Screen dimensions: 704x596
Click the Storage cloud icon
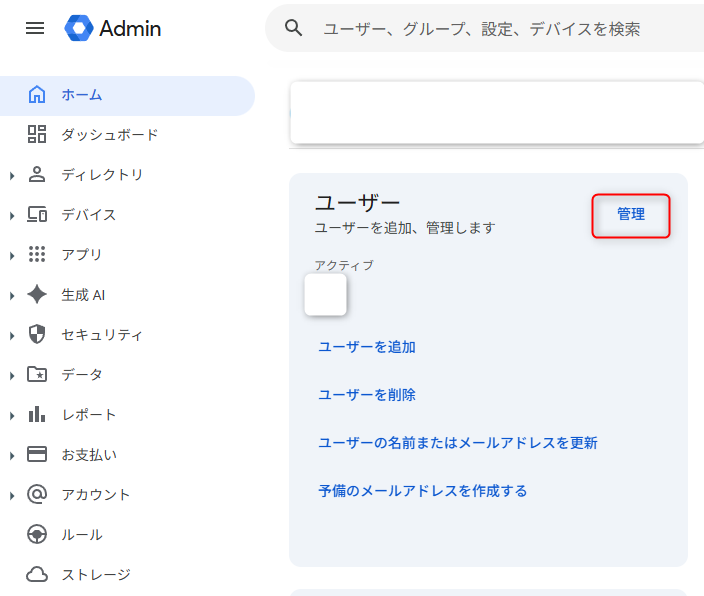point(37,575)
